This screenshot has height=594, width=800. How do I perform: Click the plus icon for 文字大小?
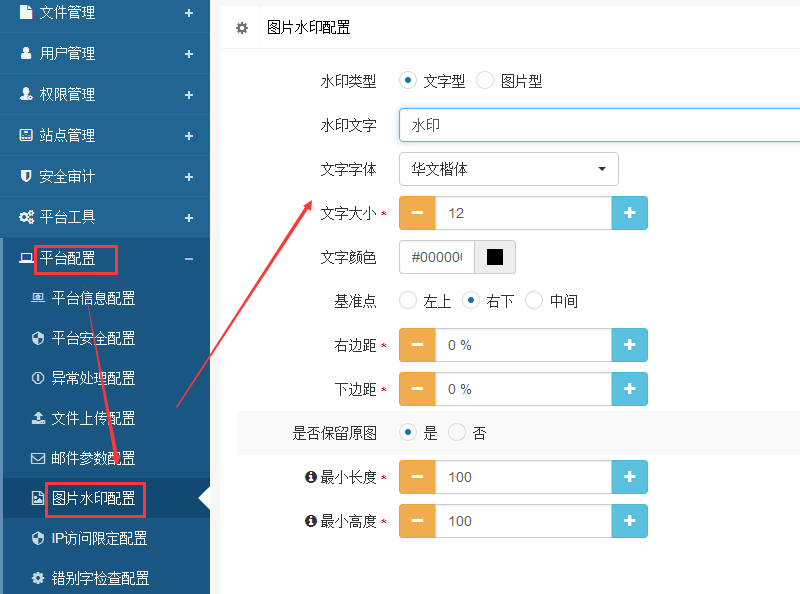pyautogui.click(x=629, y=213)
